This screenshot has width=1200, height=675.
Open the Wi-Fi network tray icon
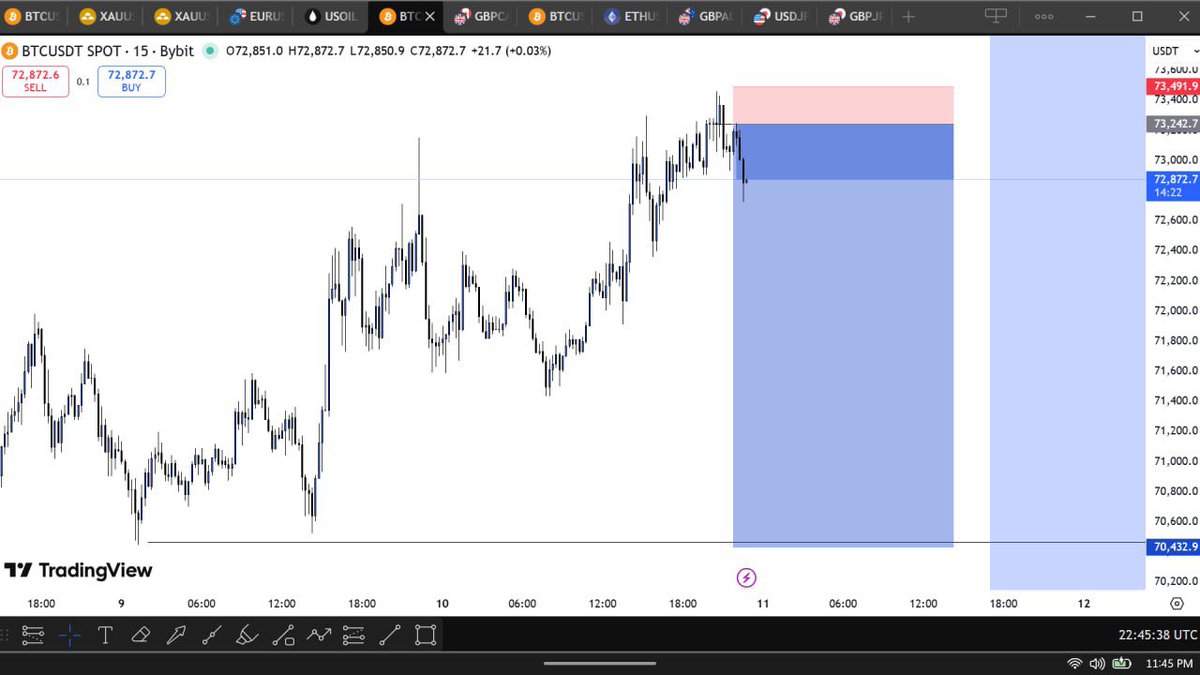1074,663
